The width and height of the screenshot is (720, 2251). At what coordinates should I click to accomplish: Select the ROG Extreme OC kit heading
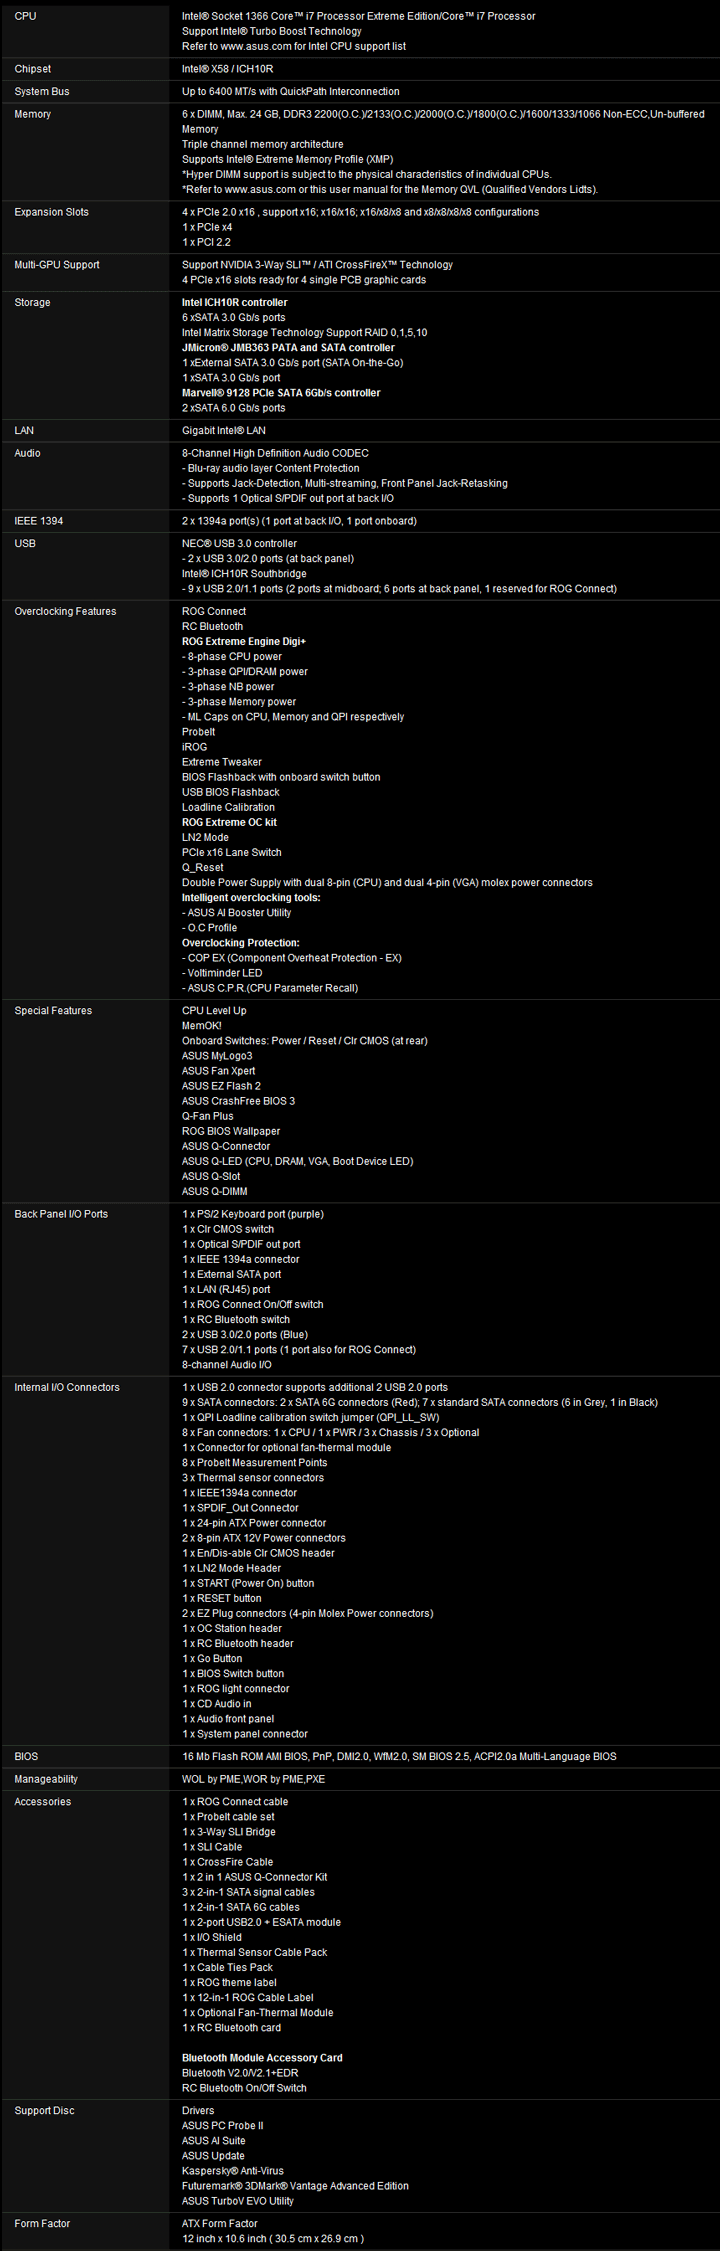coord(229,822)
